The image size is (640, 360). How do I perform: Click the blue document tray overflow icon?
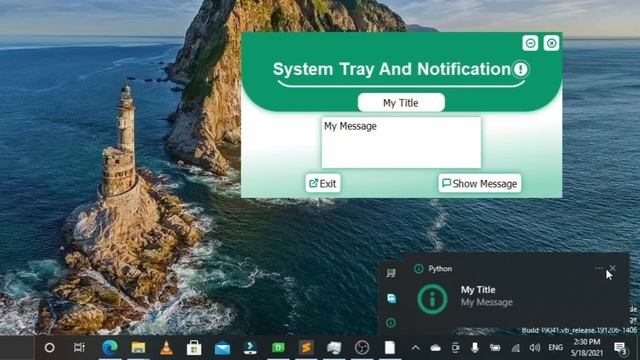pos(391,298)
